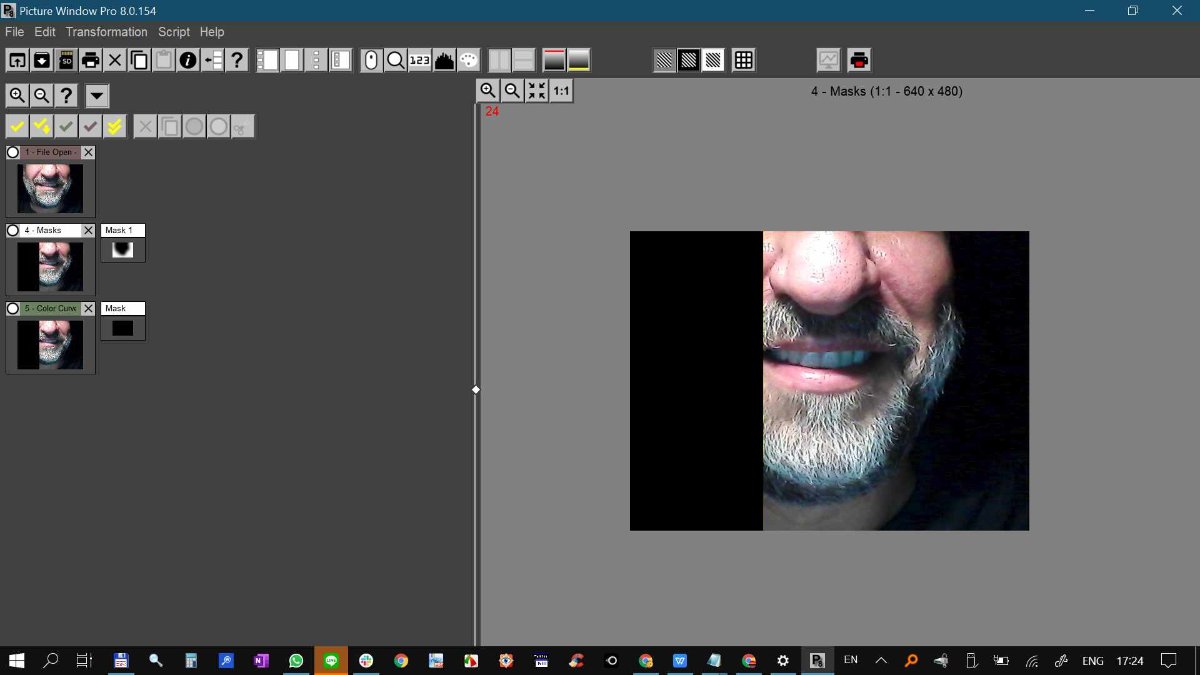The height and width of the screenshot is (675, 1200).
Task: Click the panel splitter diamond handle
Action: point(476,389)
